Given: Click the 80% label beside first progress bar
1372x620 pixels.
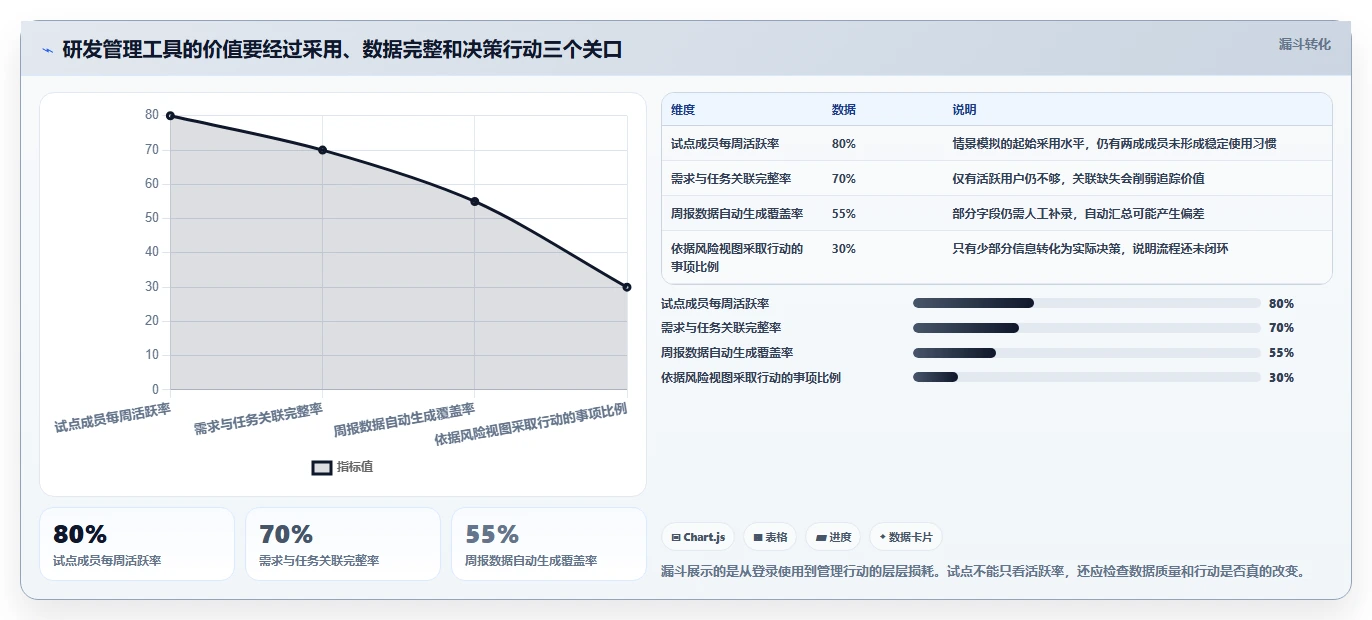Looking at the screenshot, I should pos(1281,304).
